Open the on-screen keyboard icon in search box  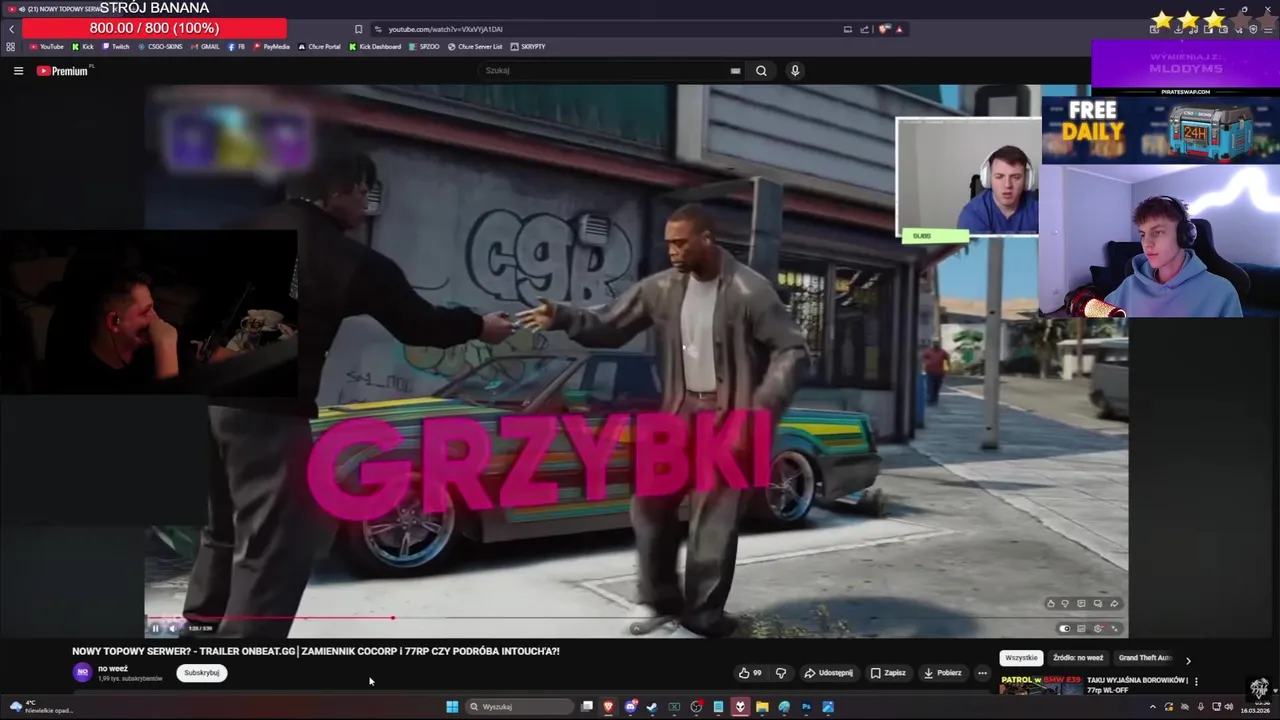pos(735,71)
